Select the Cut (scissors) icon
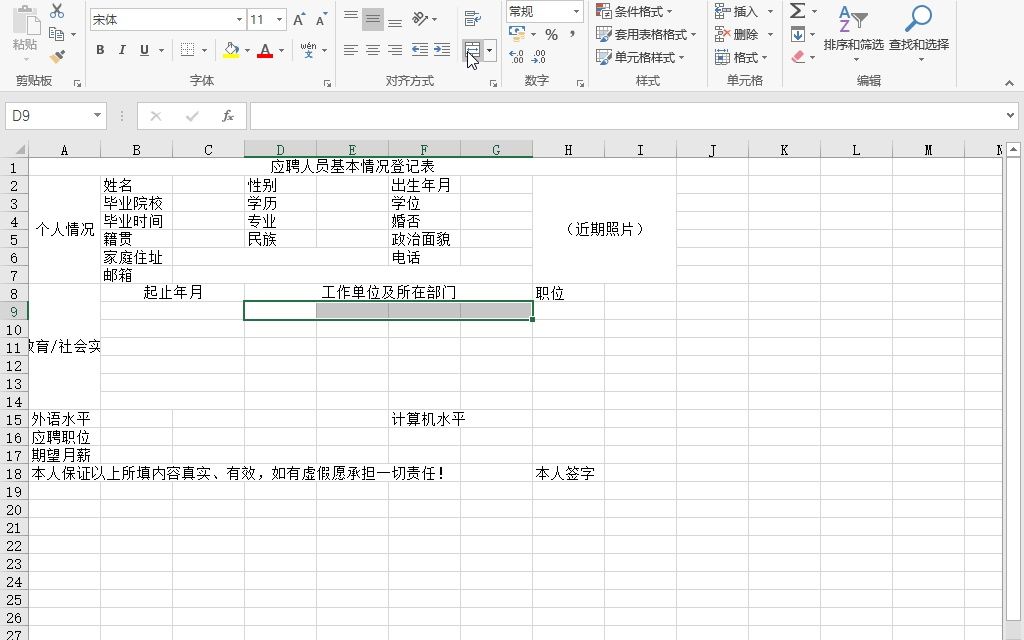1024x640 pixels. point(56,11)
